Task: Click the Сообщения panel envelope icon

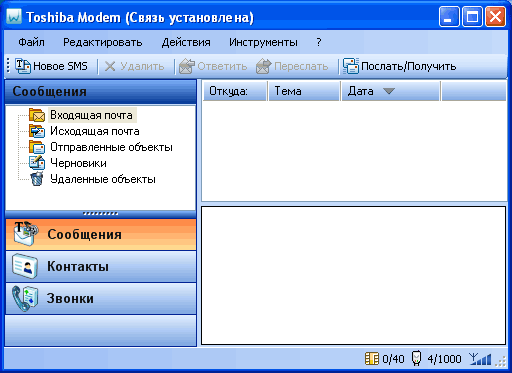Action: [x=26, y=234]
